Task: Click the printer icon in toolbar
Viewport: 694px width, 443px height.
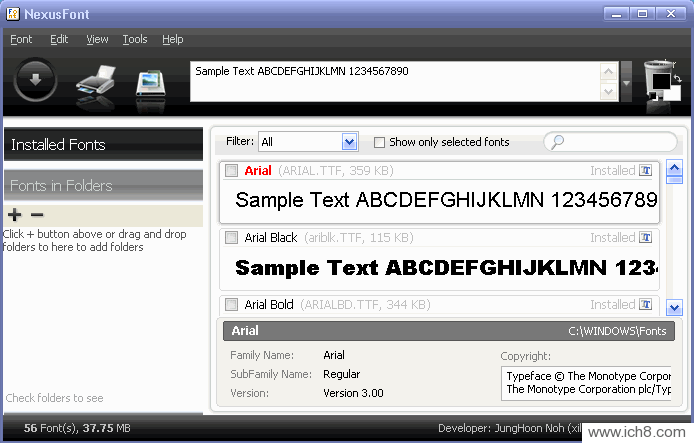Action: click(x=95, y=80)
